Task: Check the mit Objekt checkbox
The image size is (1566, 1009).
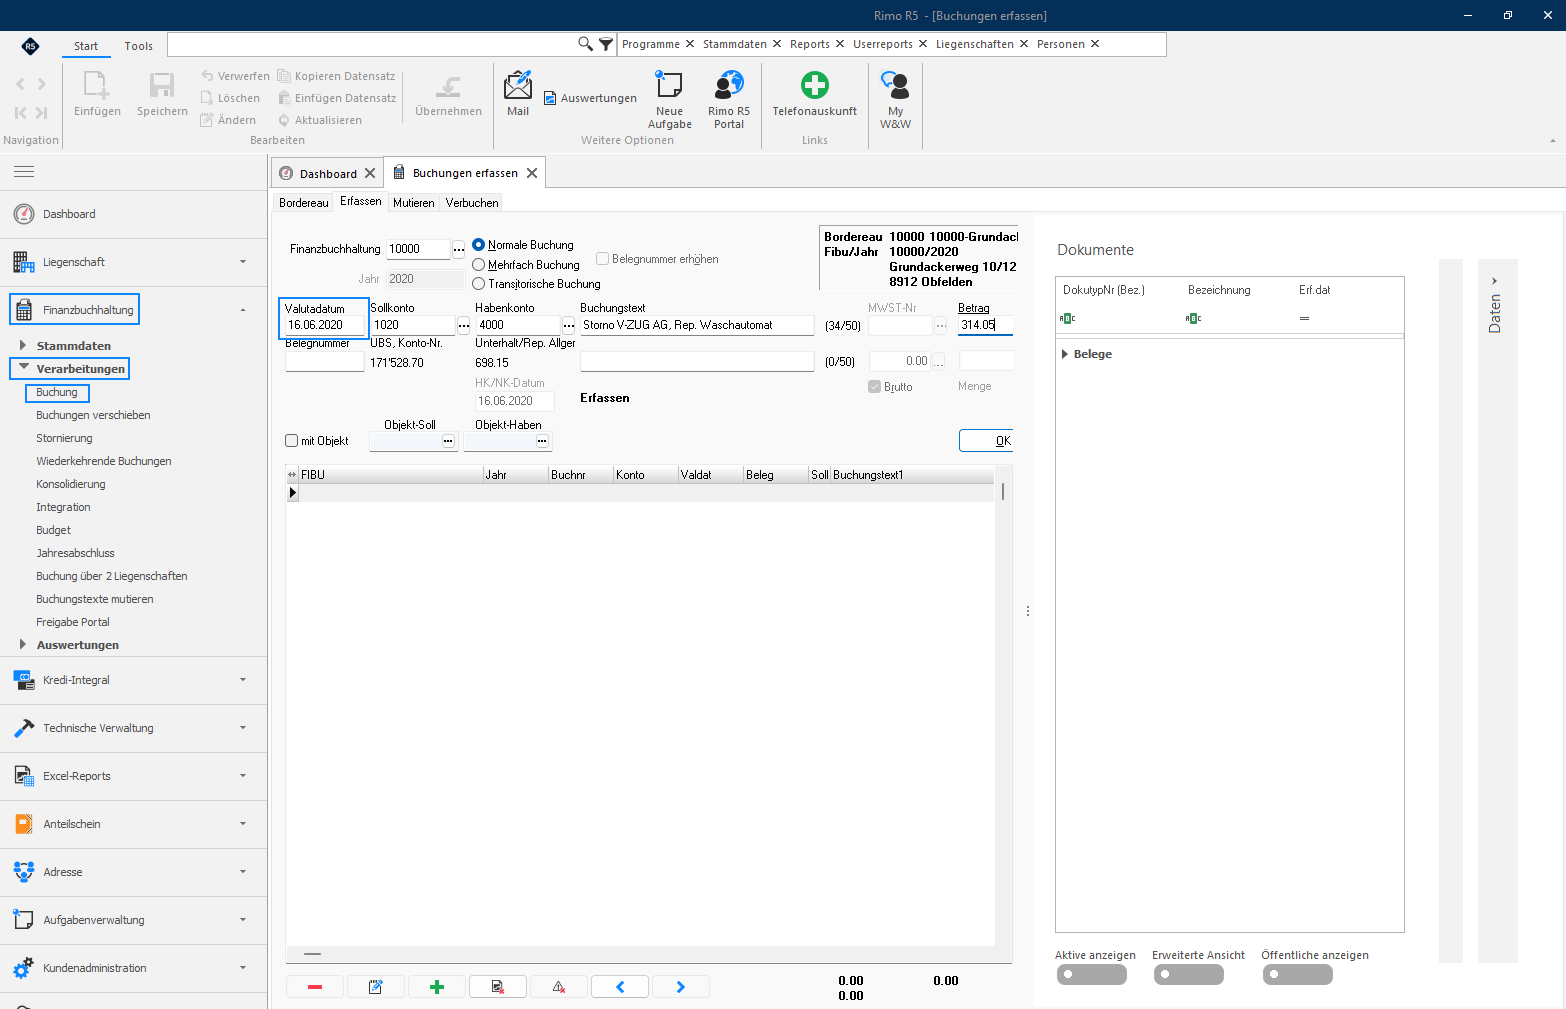Action: click(x=292, y=441)
